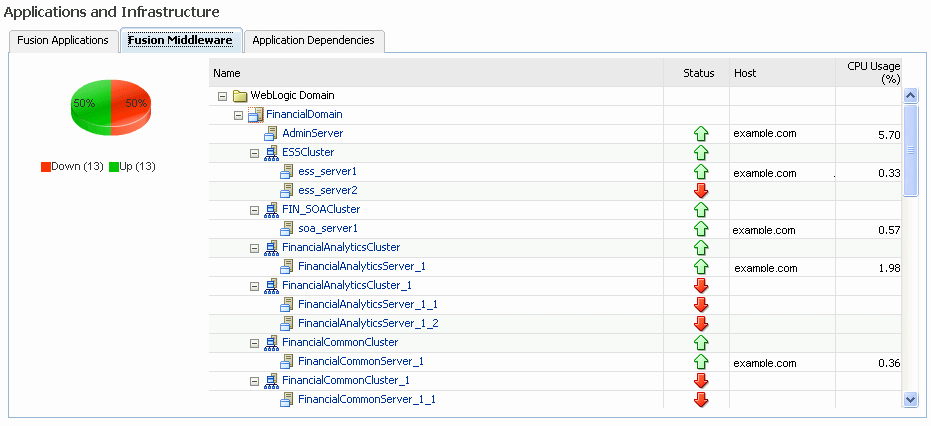The width and height of the screenshot is (931, 426).
Task: Select the Fusion Middleware tab
Action: pos(180,40)
